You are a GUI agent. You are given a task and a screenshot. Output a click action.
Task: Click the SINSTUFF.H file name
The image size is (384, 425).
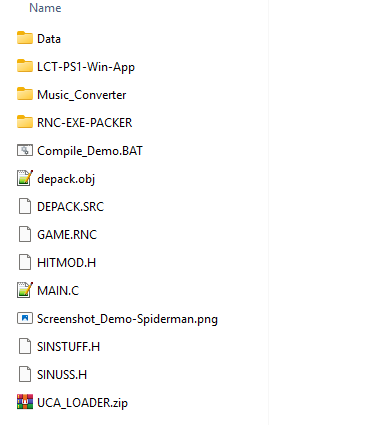point(68,347)
